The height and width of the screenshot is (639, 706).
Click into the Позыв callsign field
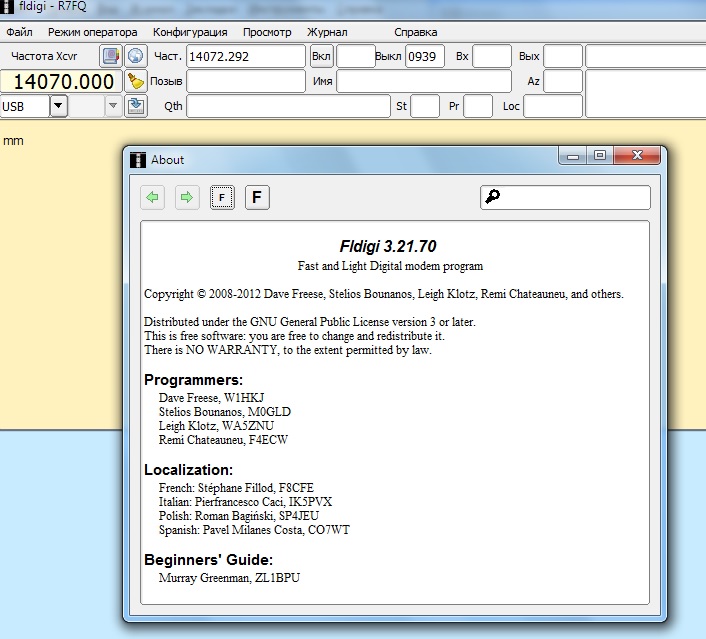click(x=245, y=81)
